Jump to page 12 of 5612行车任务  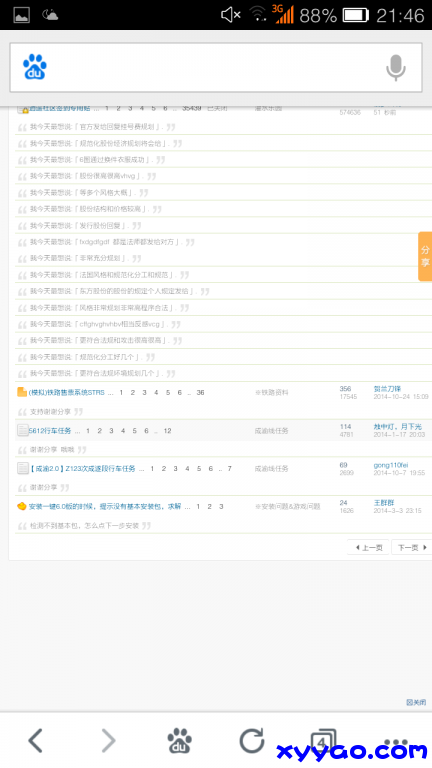click(x=168, y=431)
